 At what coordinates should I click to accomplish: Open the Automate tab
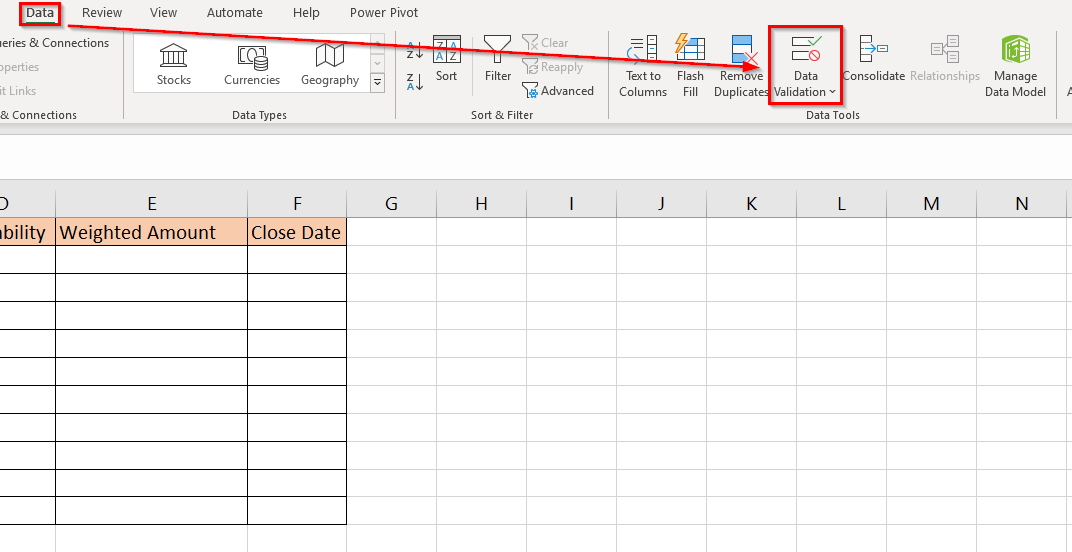(234, 12)
